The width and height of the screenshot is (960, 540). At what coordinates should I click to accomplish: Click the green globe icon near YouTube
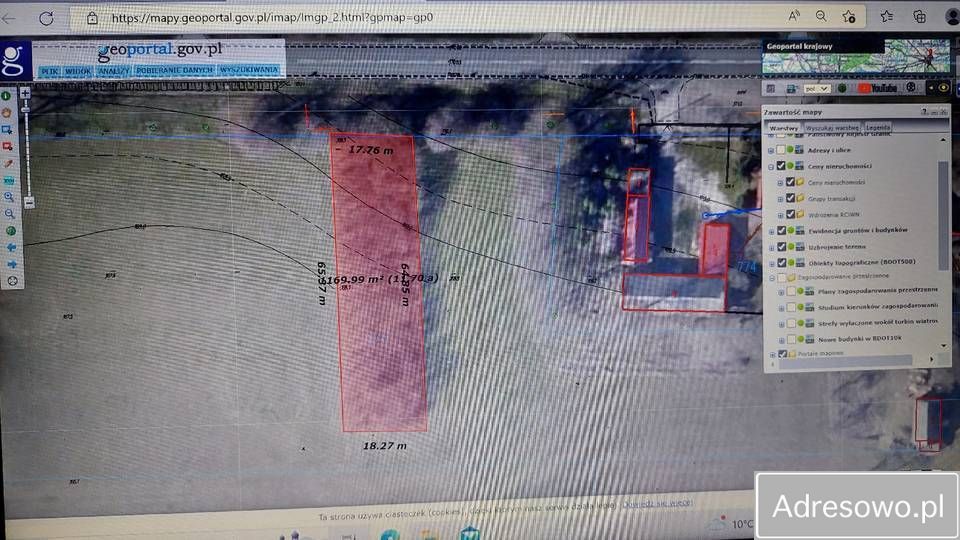point(842,88)
